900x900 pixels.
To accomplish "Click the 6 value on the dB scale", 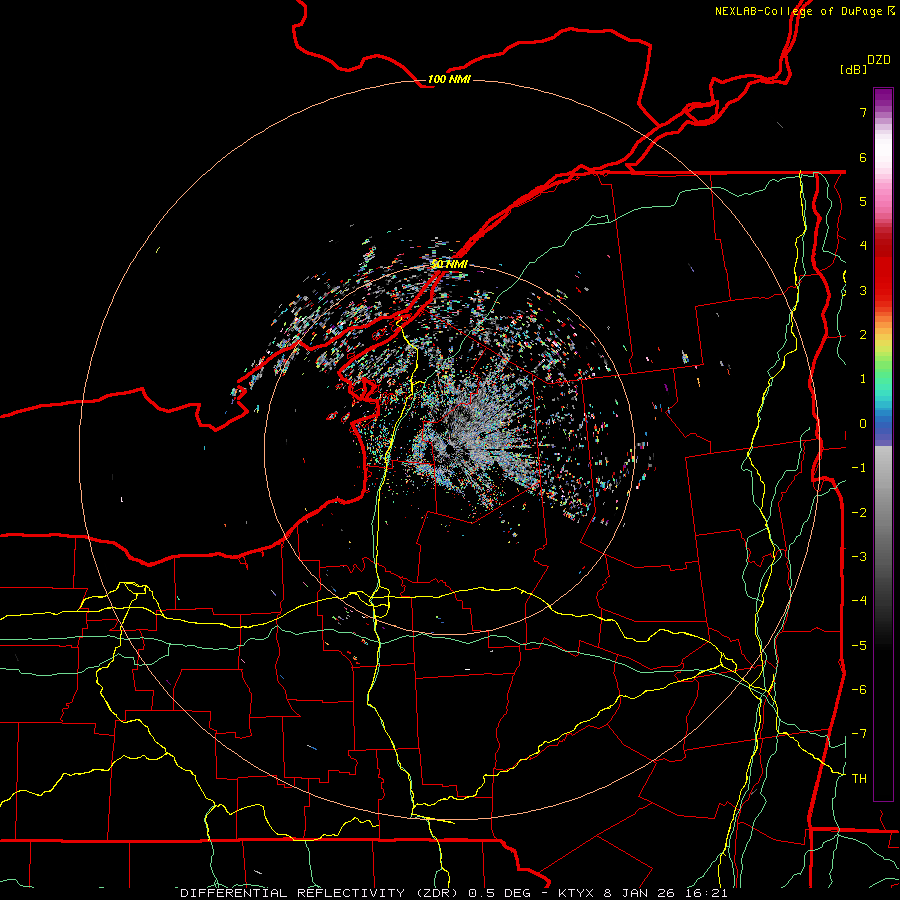I will [863, 157].
